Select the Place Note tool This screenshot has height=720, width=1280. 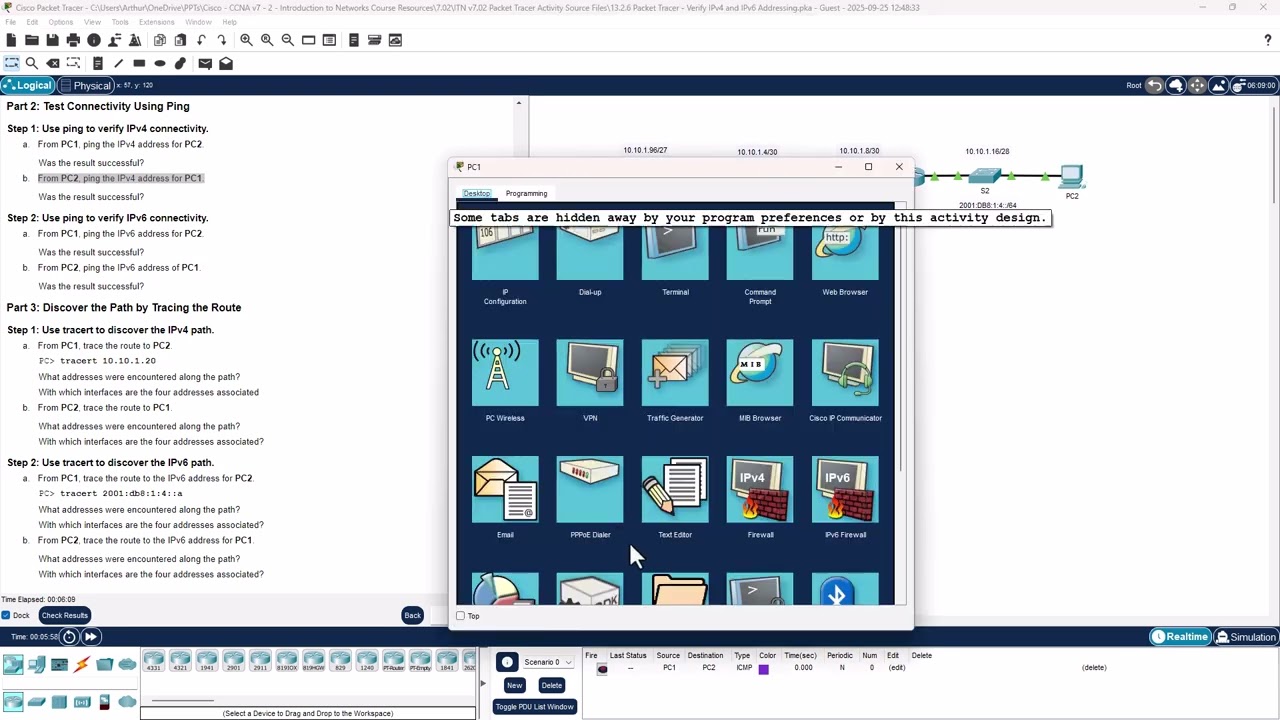tap(98, 63)
